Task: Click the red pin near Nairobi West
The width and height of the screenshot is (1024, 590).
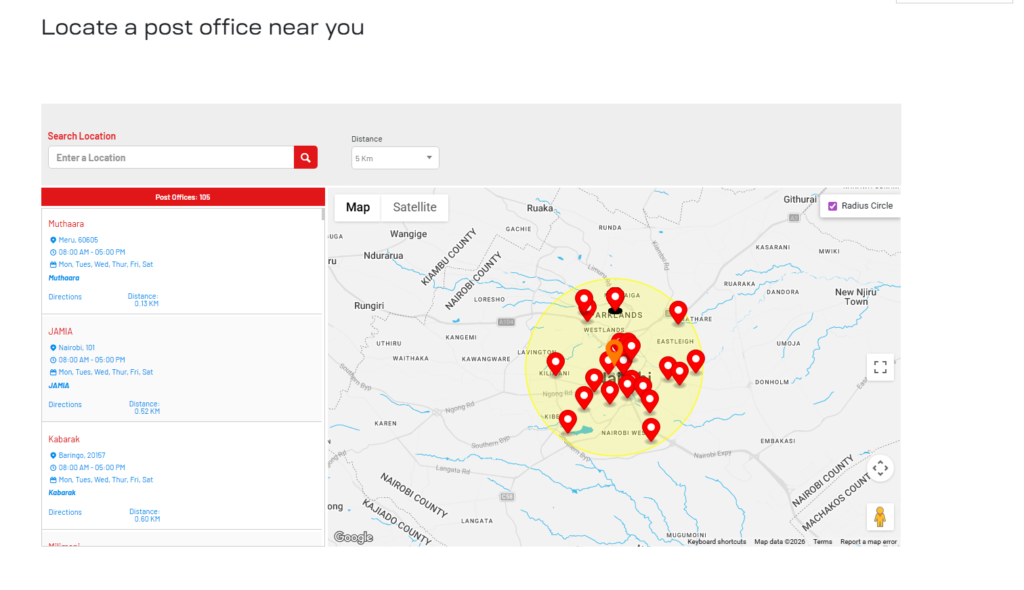Action: 651,429
